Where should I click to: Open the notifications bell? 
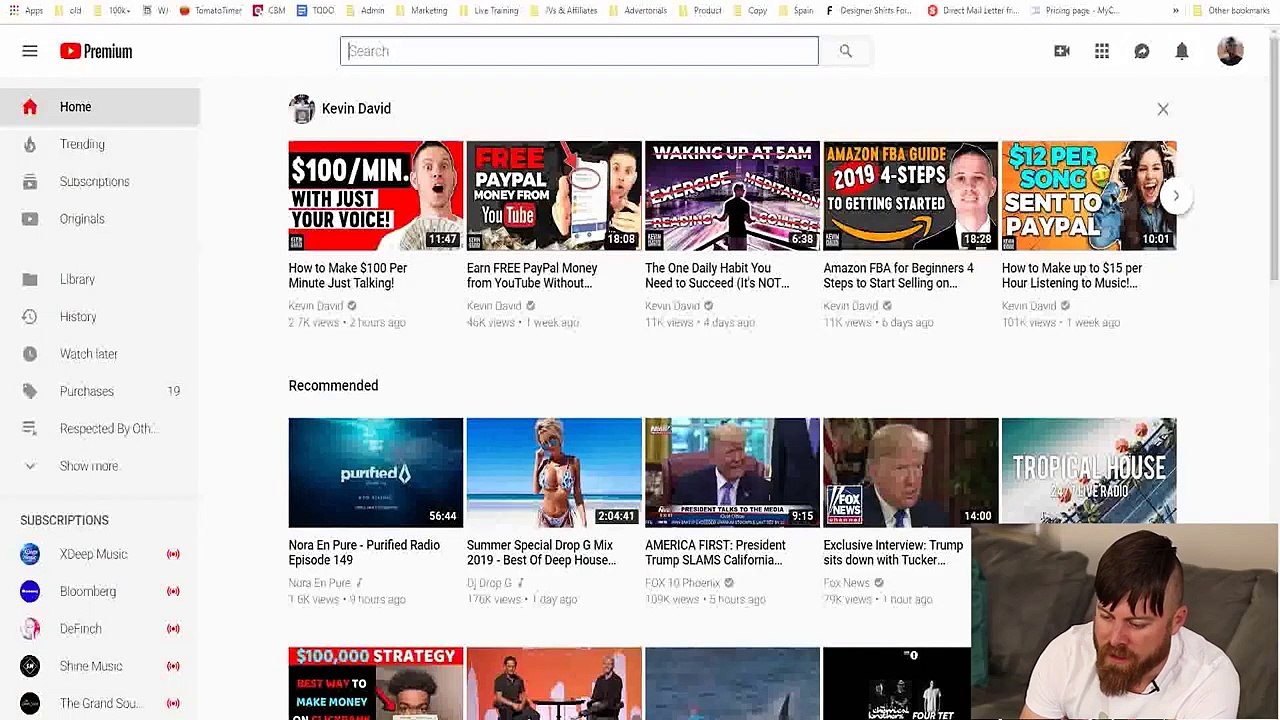click(x=1182, y=51)
